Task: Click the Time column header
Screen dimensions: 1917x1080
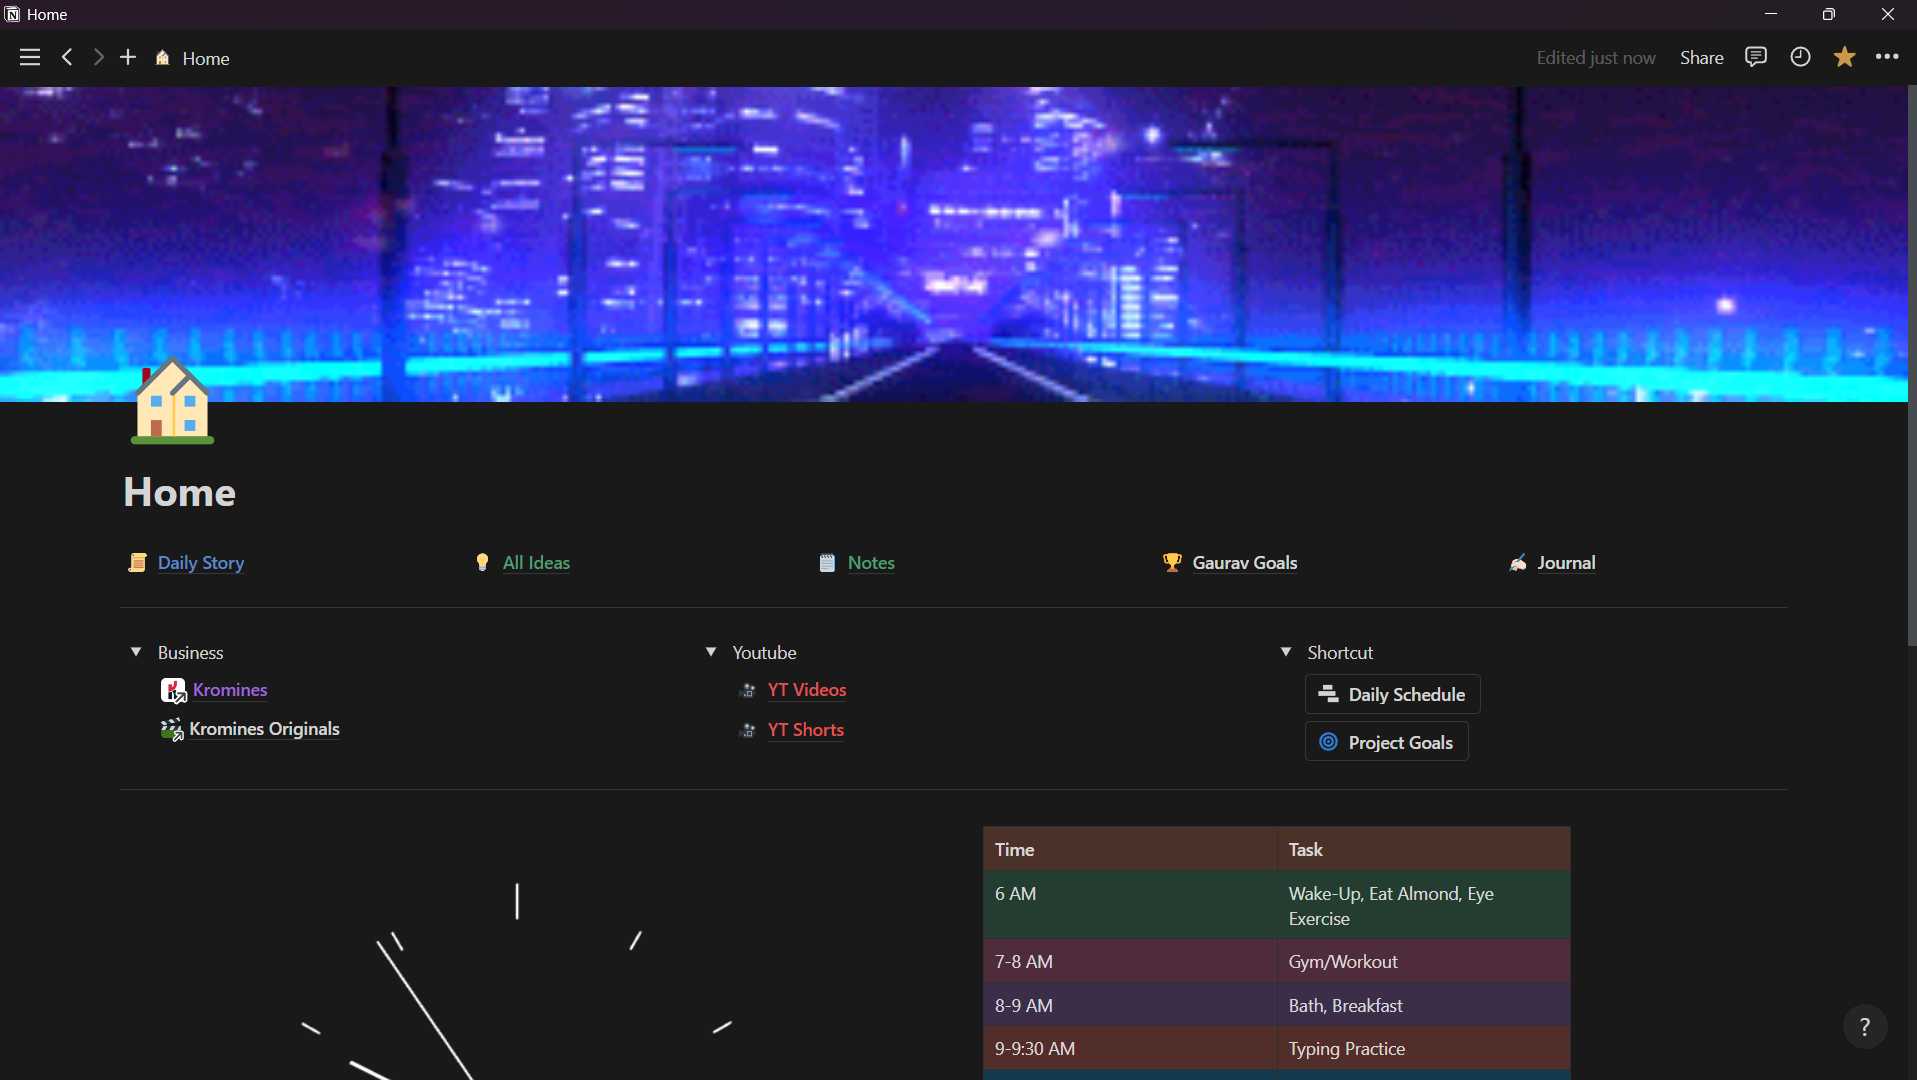Action: click(x=1130, y=849)
